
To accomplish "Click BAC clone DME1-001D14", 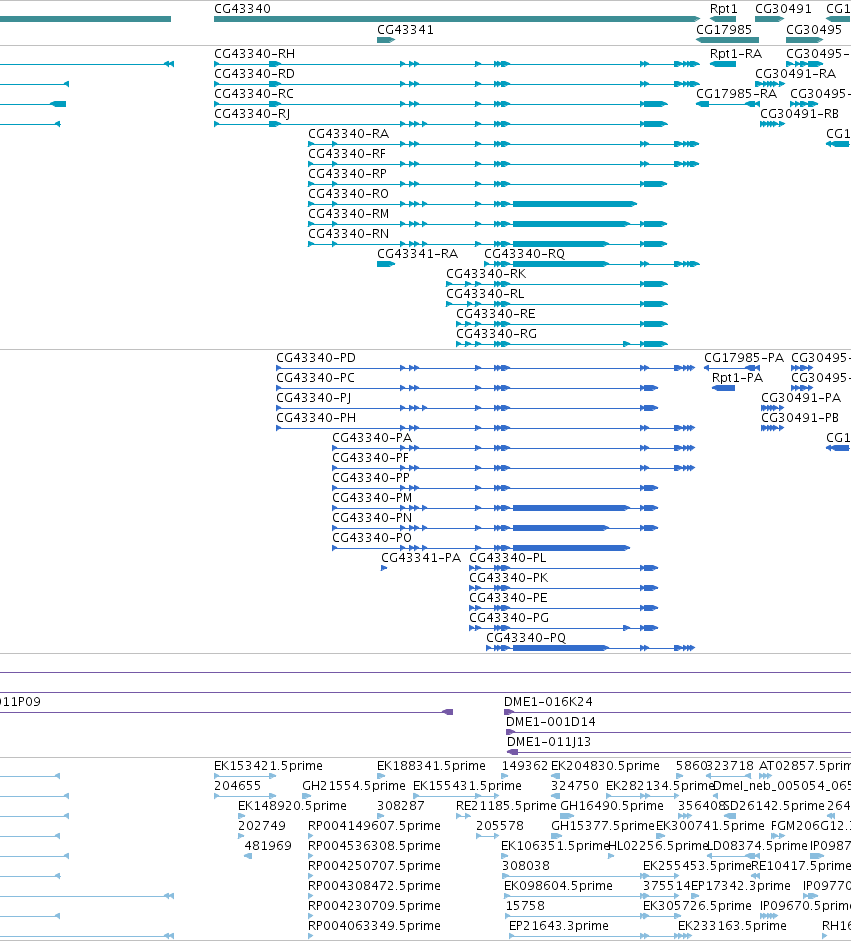I will click(550, 722).
